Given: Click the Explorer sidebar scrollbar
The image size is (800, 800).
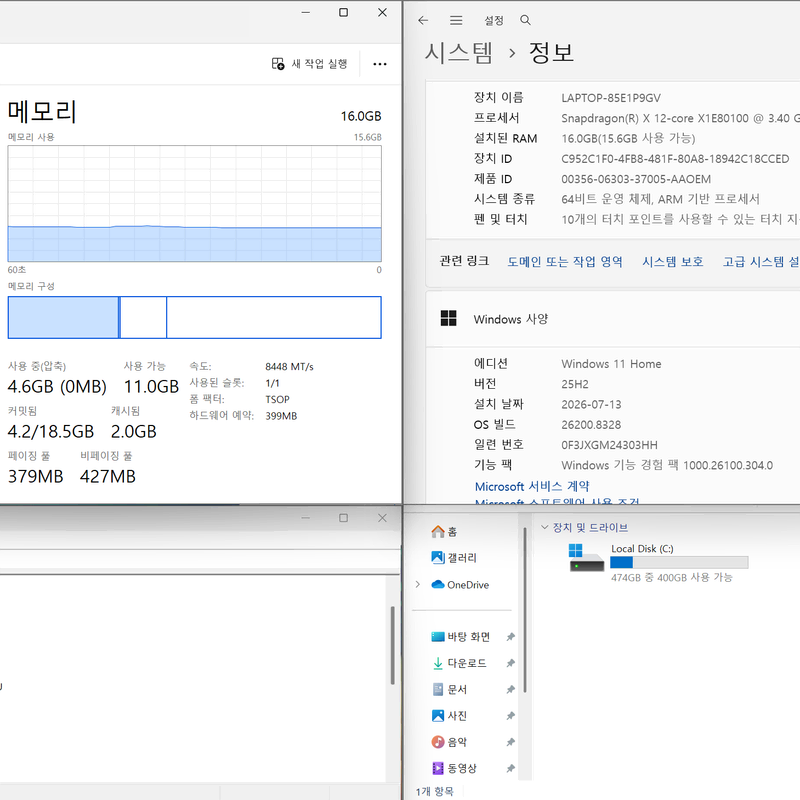Looking at the screenshot, I should 525,610.
